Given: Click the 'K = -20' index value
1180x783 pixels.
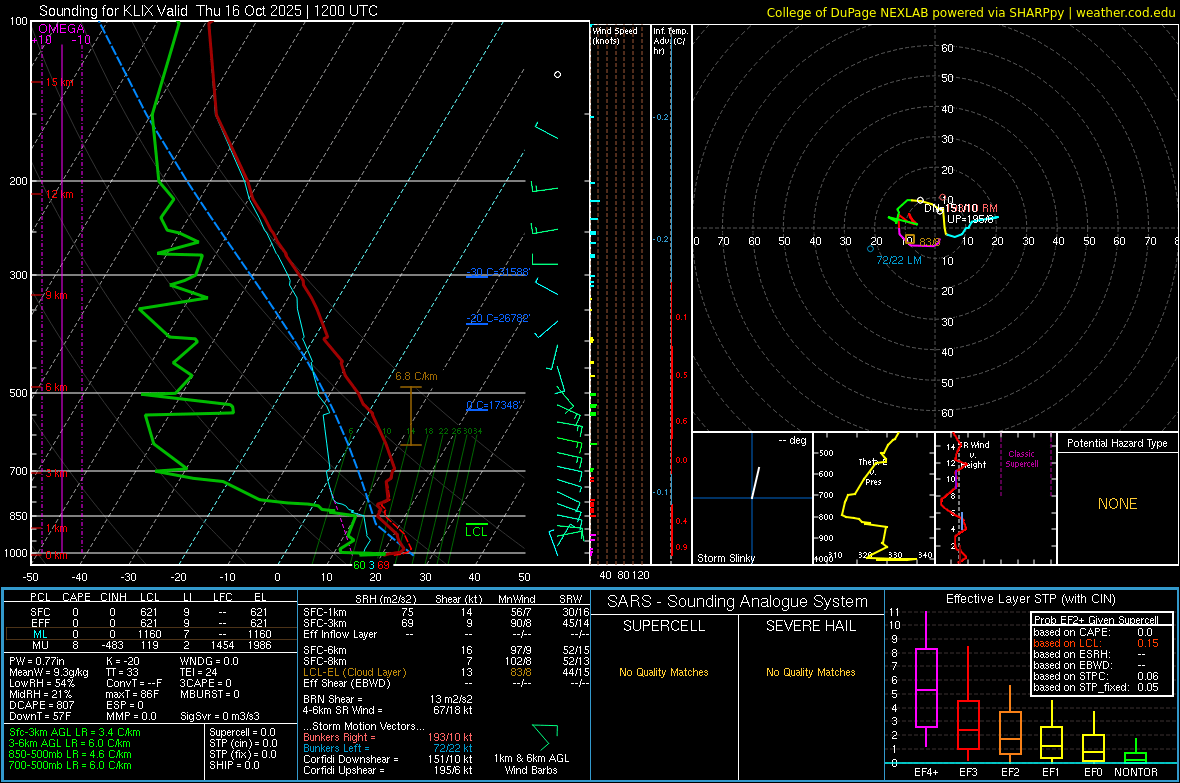Looking at the screenshot, I should coord(123,661).
